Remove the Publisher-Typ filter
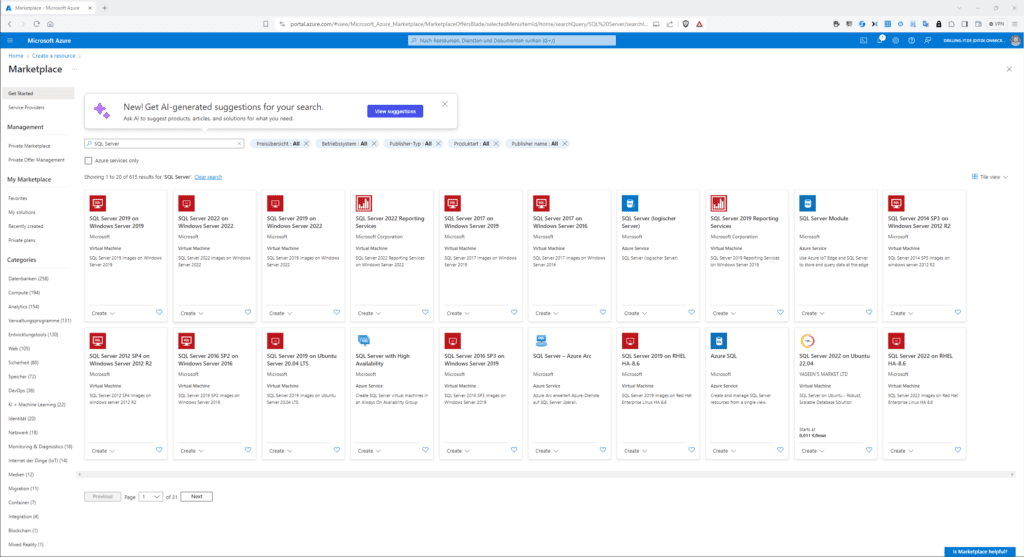Viewport: 1024px width, 557px height. click(438, 144)
